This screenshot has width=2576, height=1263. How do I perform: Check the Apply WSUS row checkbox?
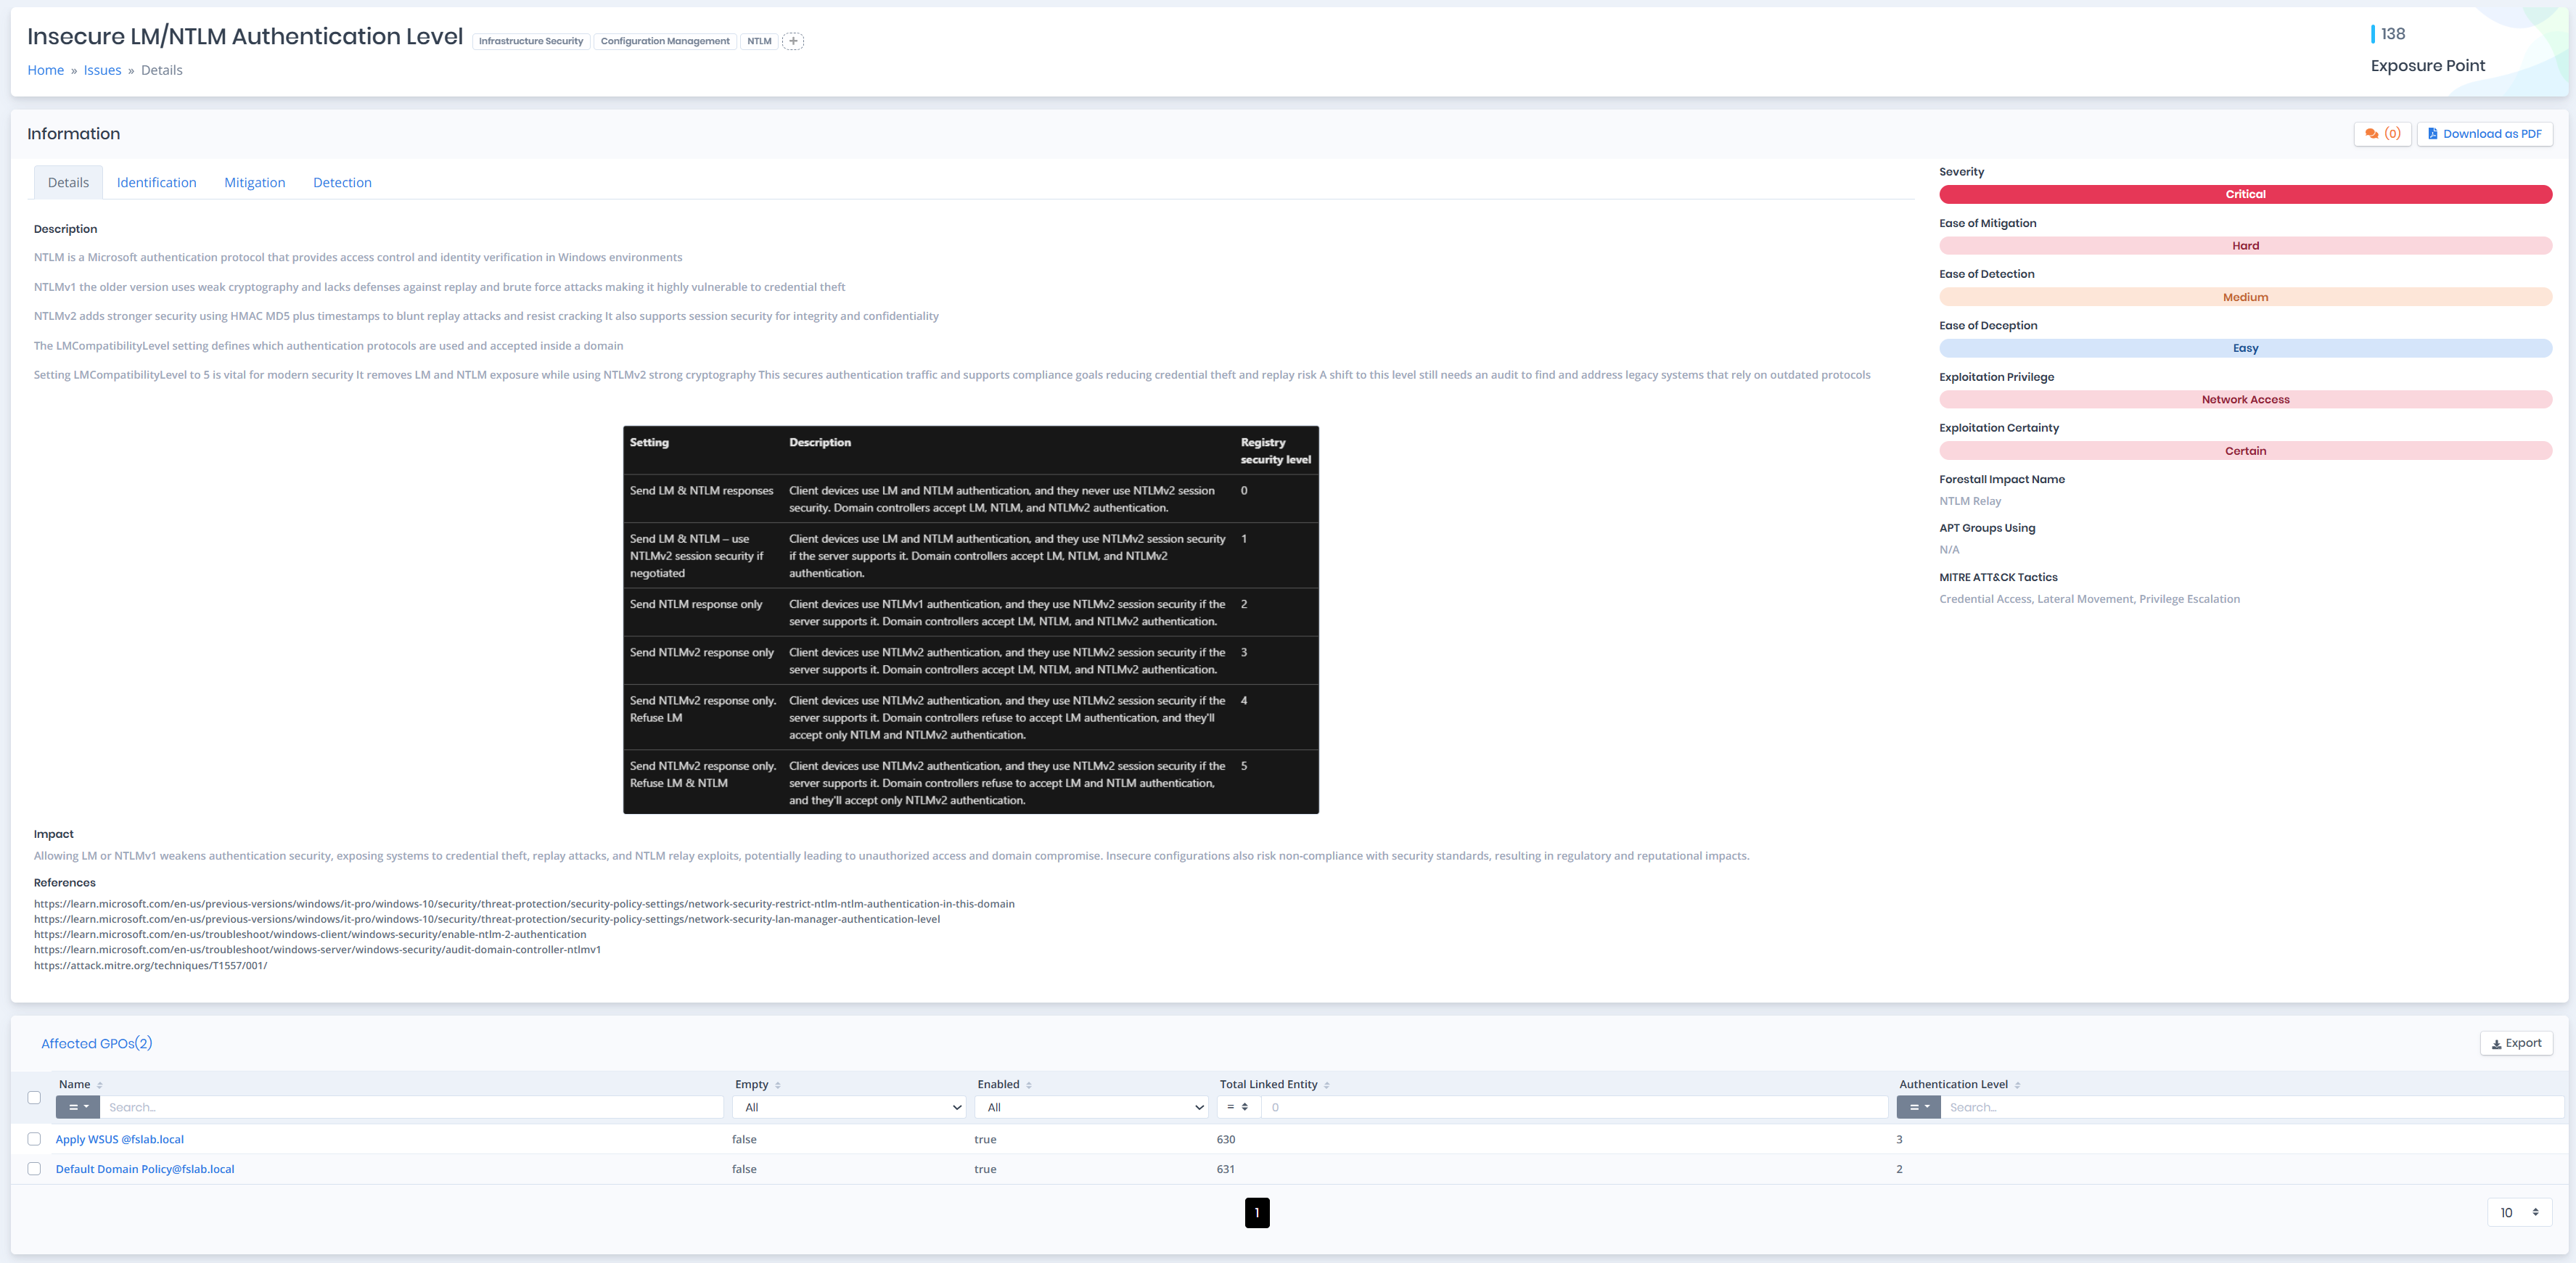tap(34, 1139)
